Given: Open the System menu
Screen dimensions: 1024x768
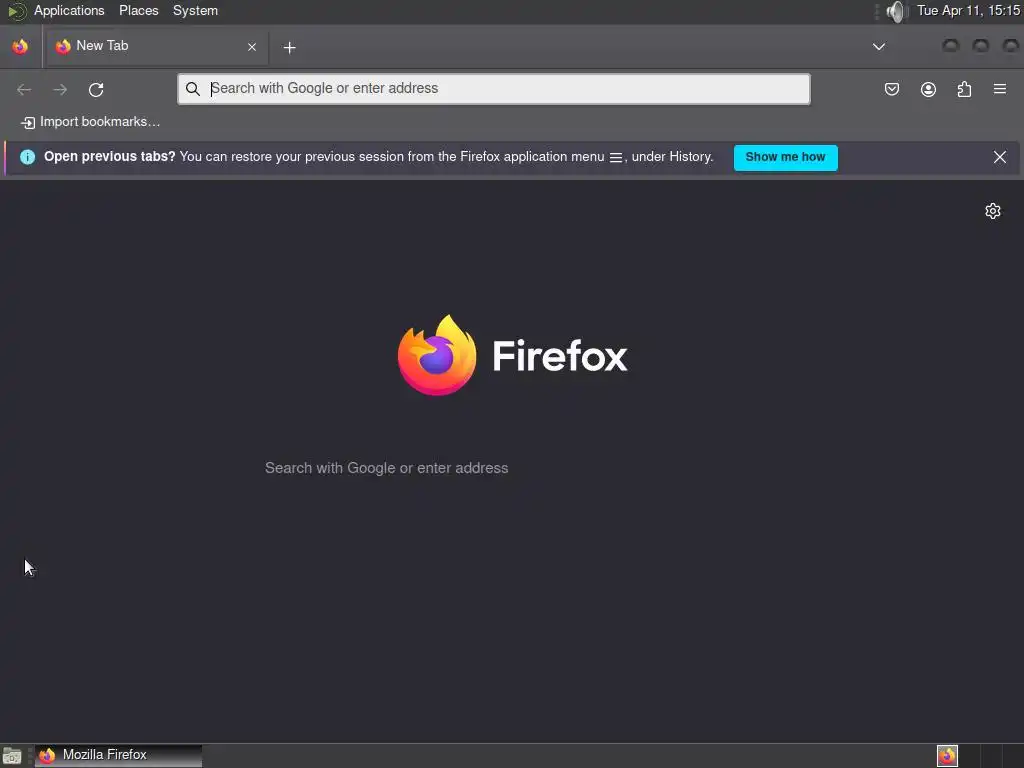Looking at the screenshot, I should 195,10.
